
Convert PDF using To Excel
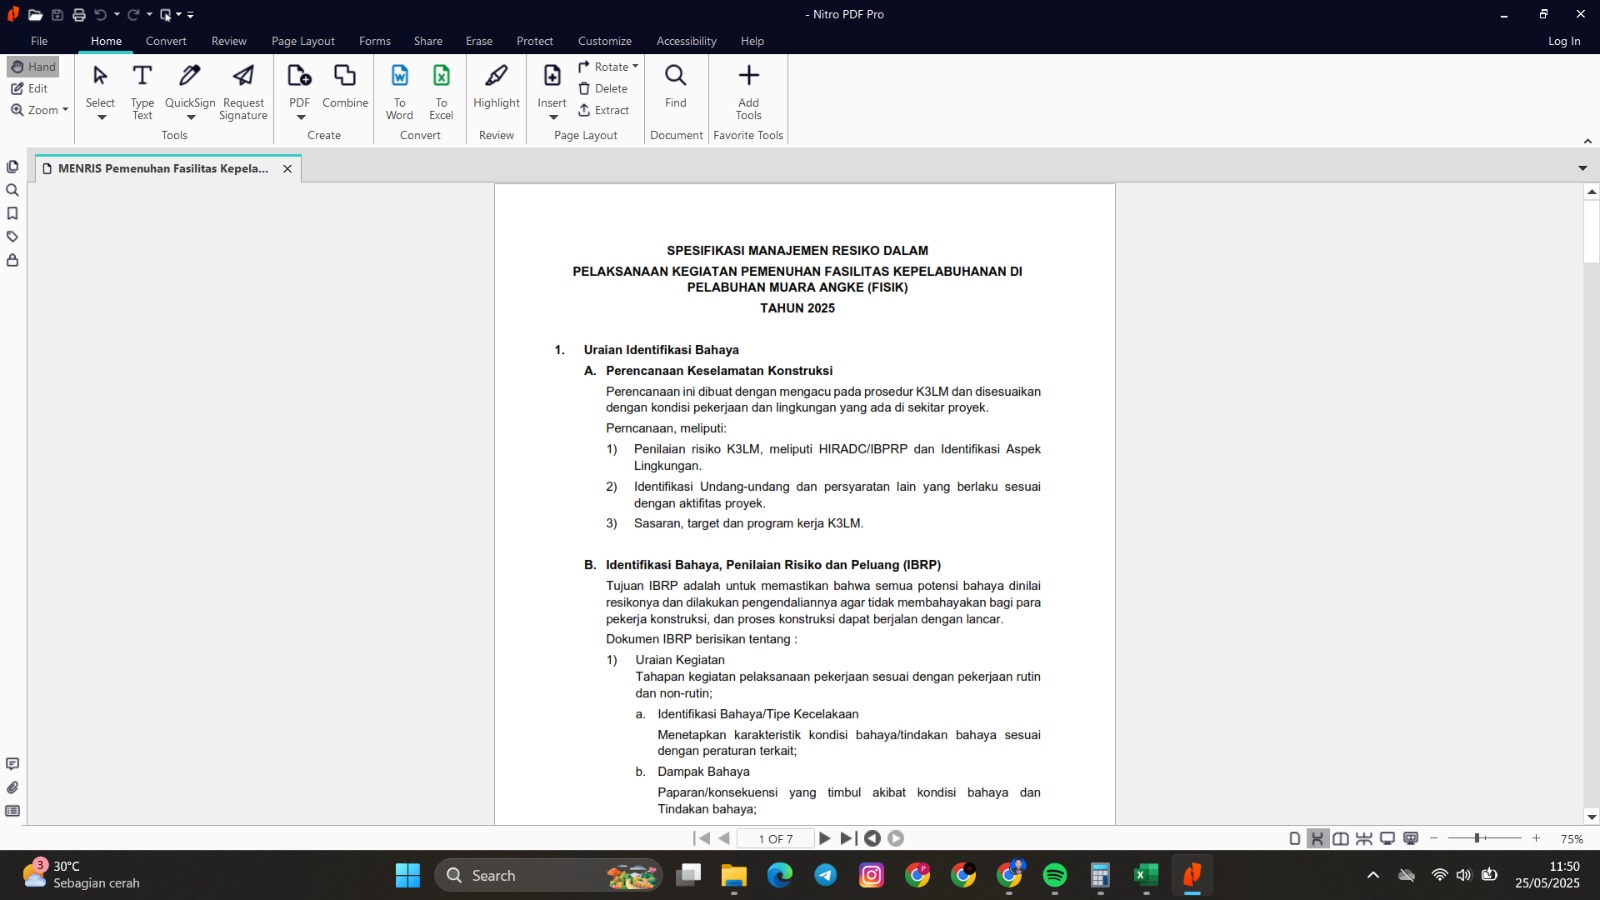coord(441,90)
